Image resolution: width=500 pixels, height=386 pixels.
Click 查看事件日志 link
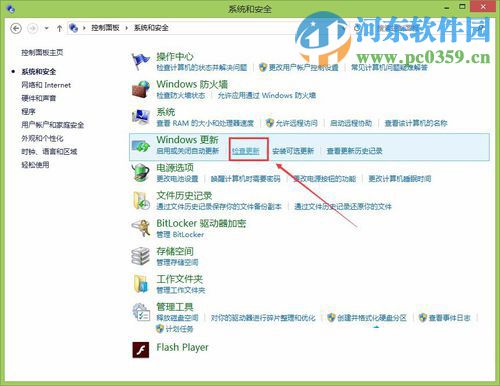click(x=450, y=318)
